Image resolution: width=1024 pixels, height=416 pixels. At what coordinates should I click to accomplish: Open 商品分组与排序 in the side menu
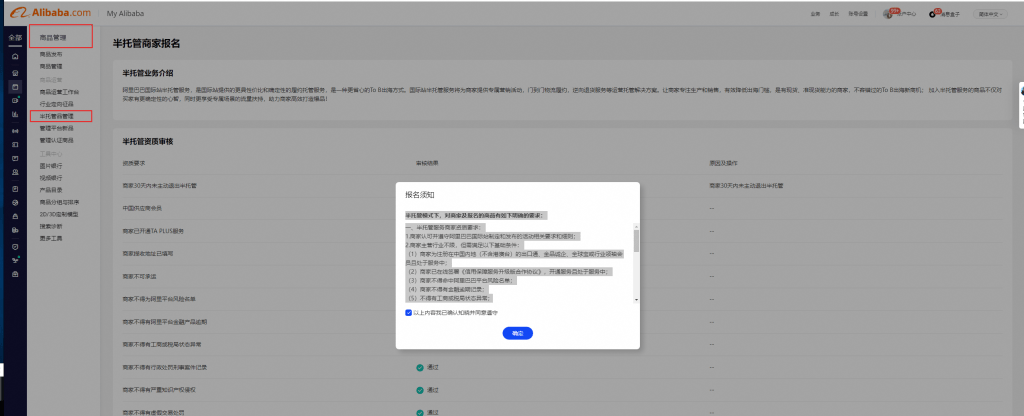click(59, 202)
